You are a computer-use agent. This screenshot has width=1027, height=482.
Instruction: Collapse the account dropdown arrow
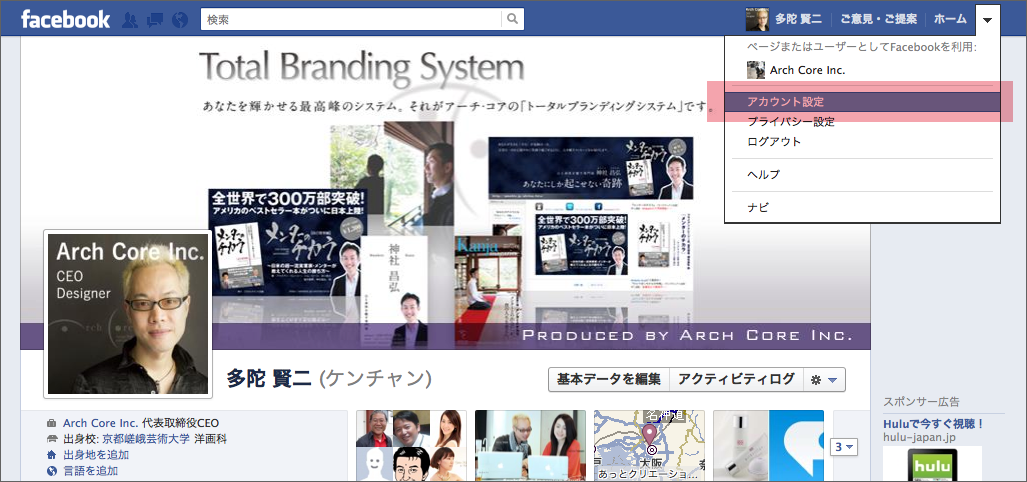click(987, 20)
